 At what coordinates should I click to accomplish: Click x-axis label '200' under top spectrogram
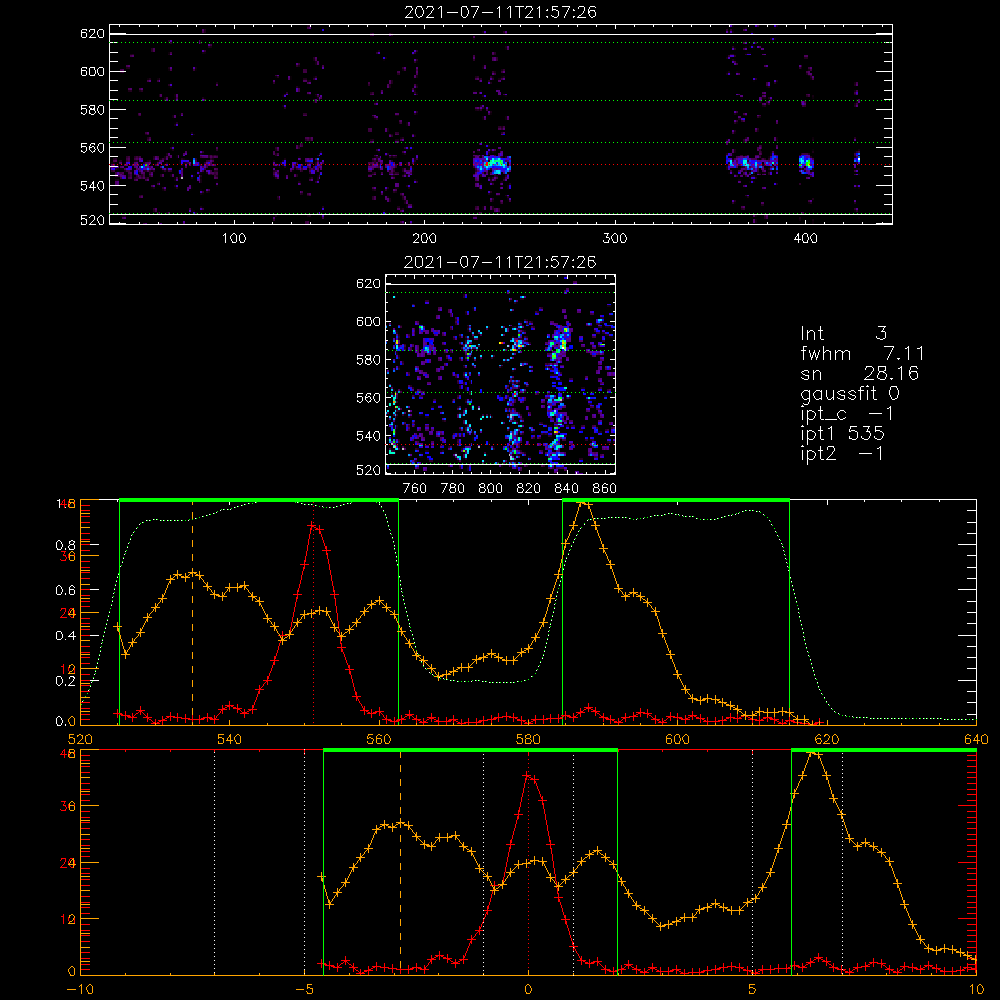click(424, 239)
